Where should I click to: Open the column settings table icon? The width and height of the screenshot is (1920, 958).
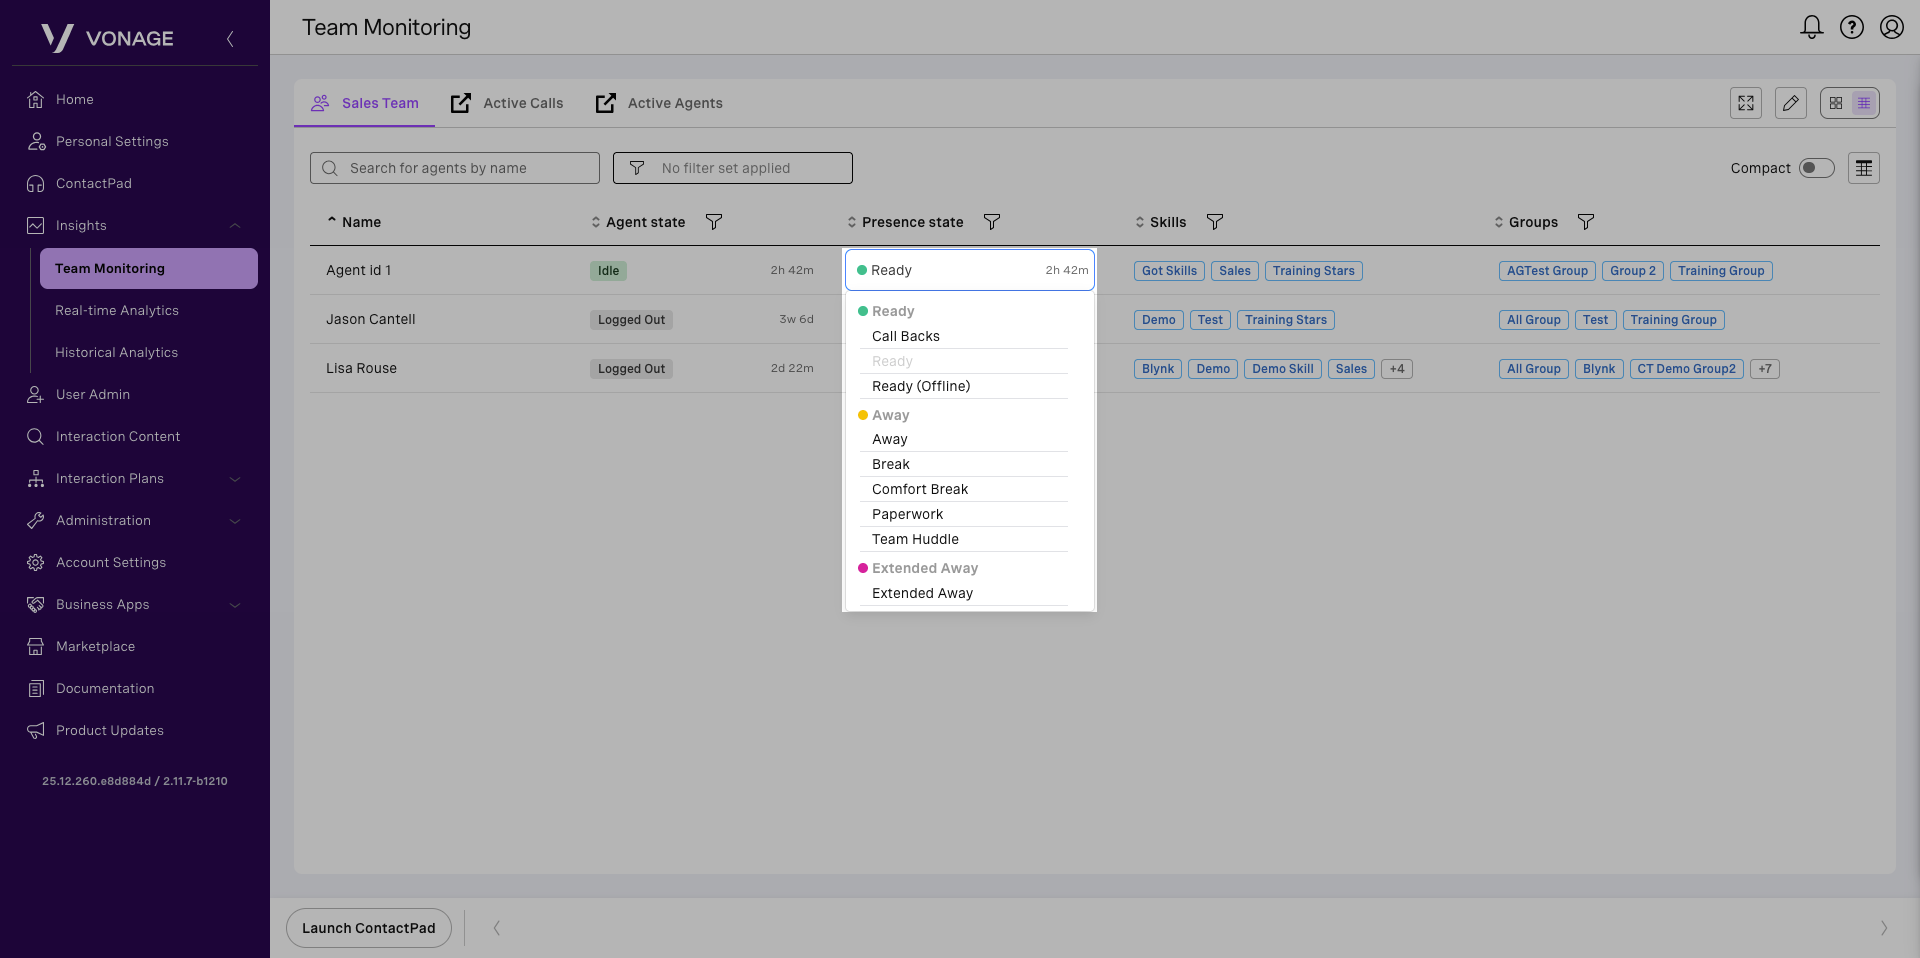point(1863,168)
